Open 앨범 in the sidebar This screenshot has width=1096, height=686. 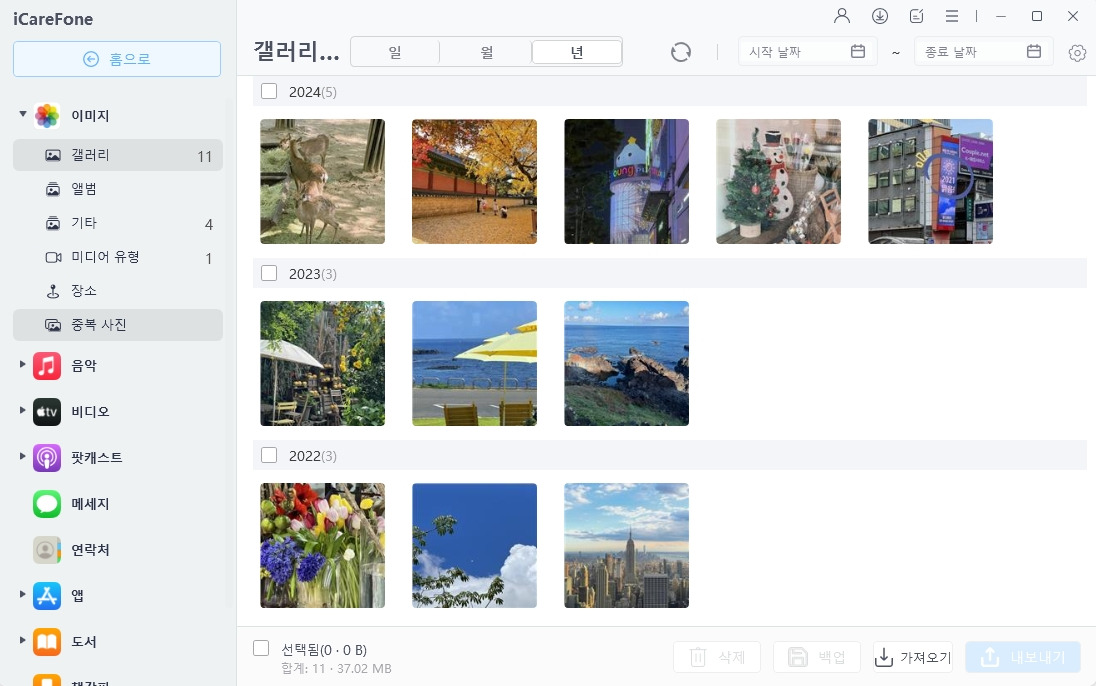click(117, 189)
